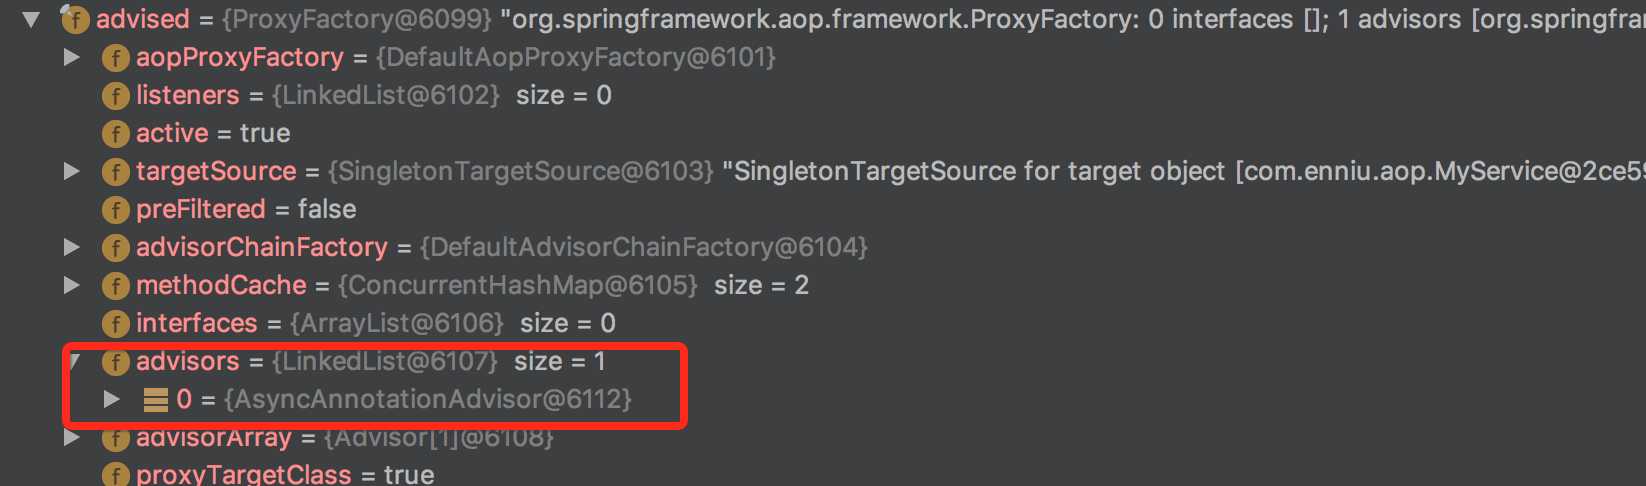Expand the AsyncAnnotationAdvisor element
Screen dimensions: 1646x486
[x=112, y=399]
